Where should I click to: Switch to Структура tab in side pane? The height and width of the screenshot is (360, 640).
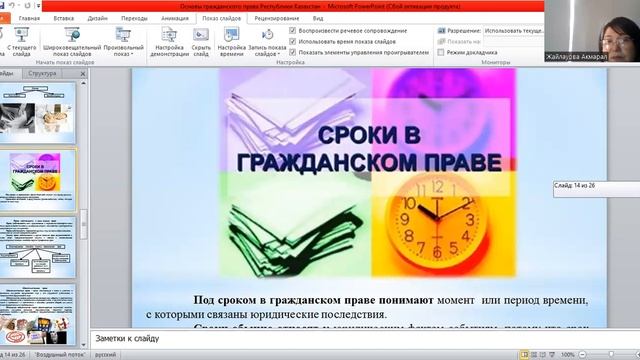coord(42,73)
